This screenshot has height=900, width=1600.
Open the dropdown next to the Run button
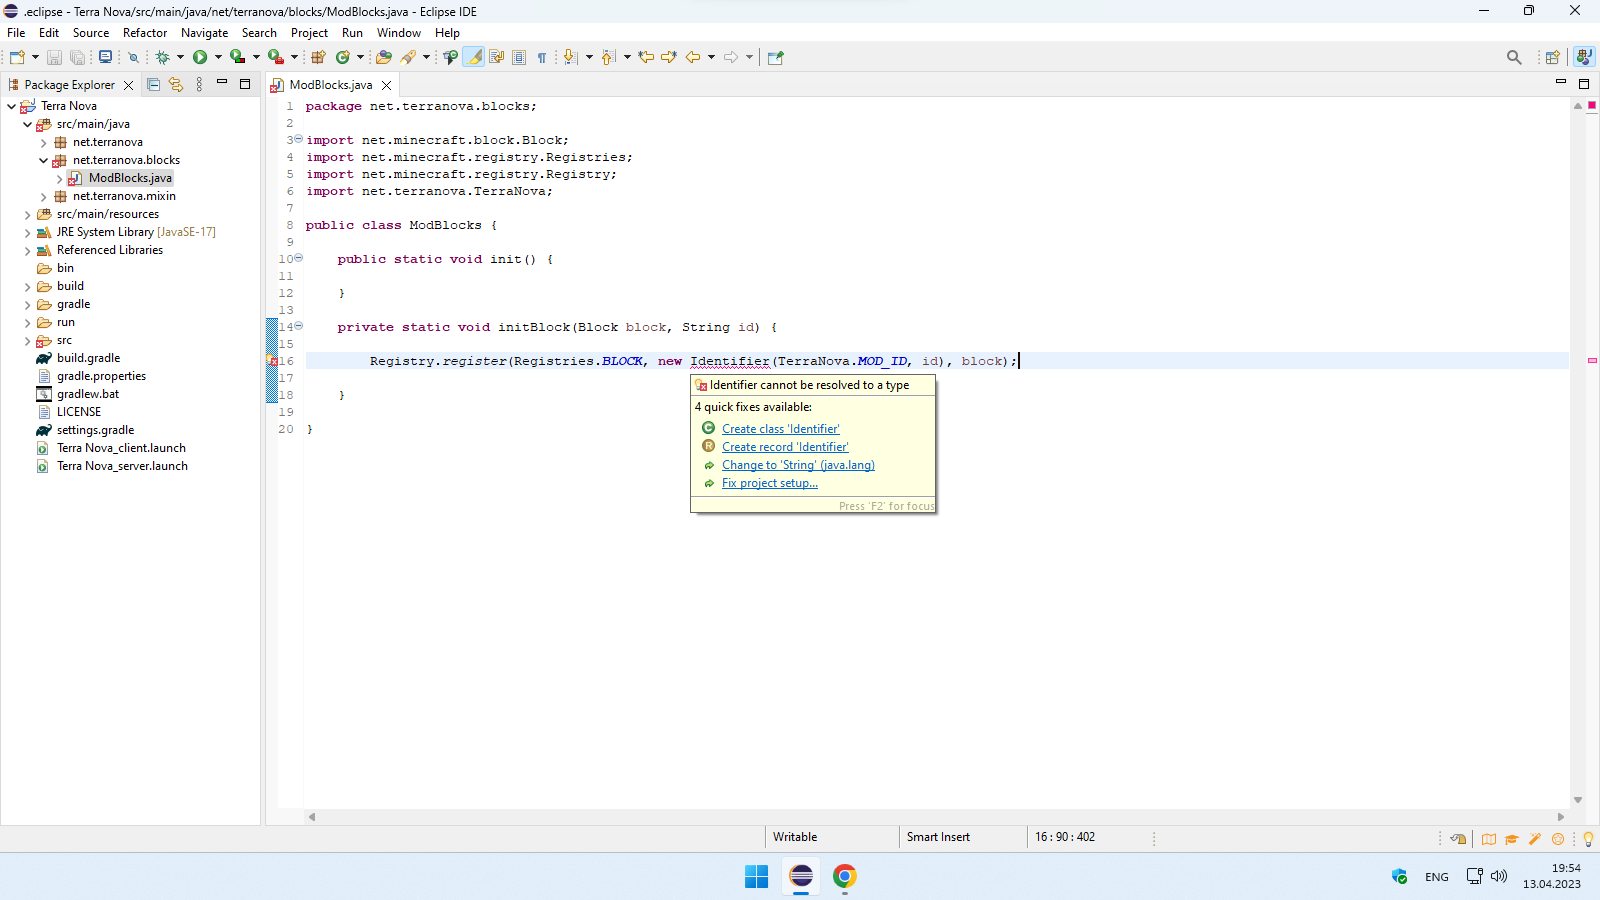pos(217,57)
